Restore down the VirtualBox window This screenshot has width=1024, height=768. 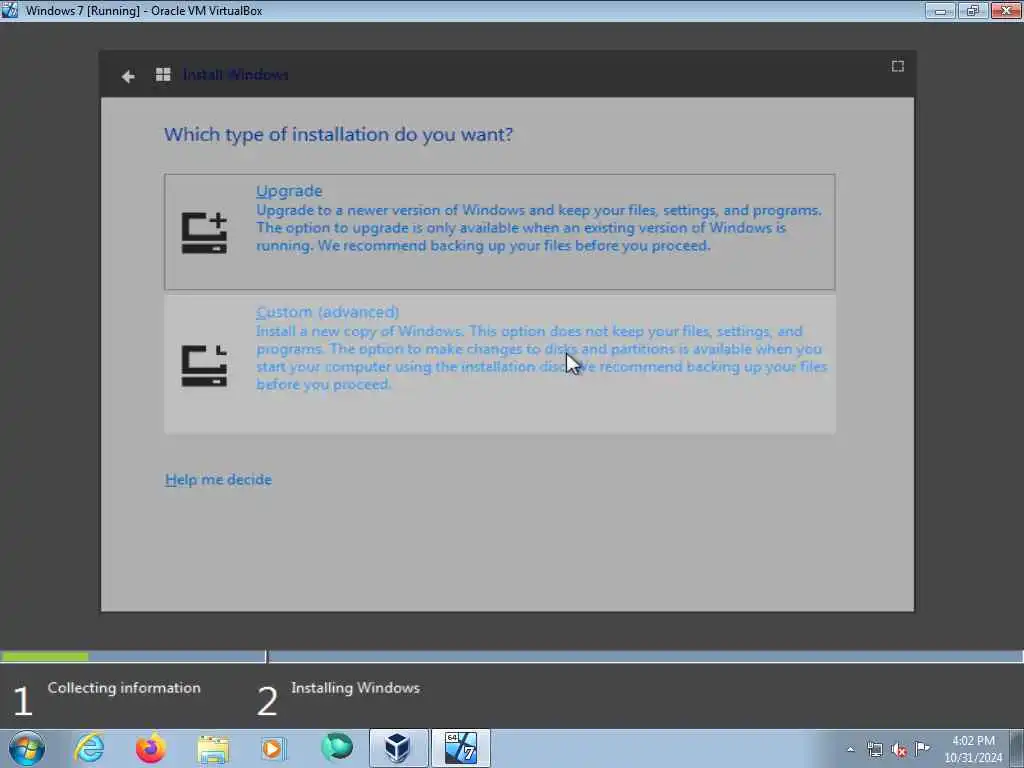point(973,10)
